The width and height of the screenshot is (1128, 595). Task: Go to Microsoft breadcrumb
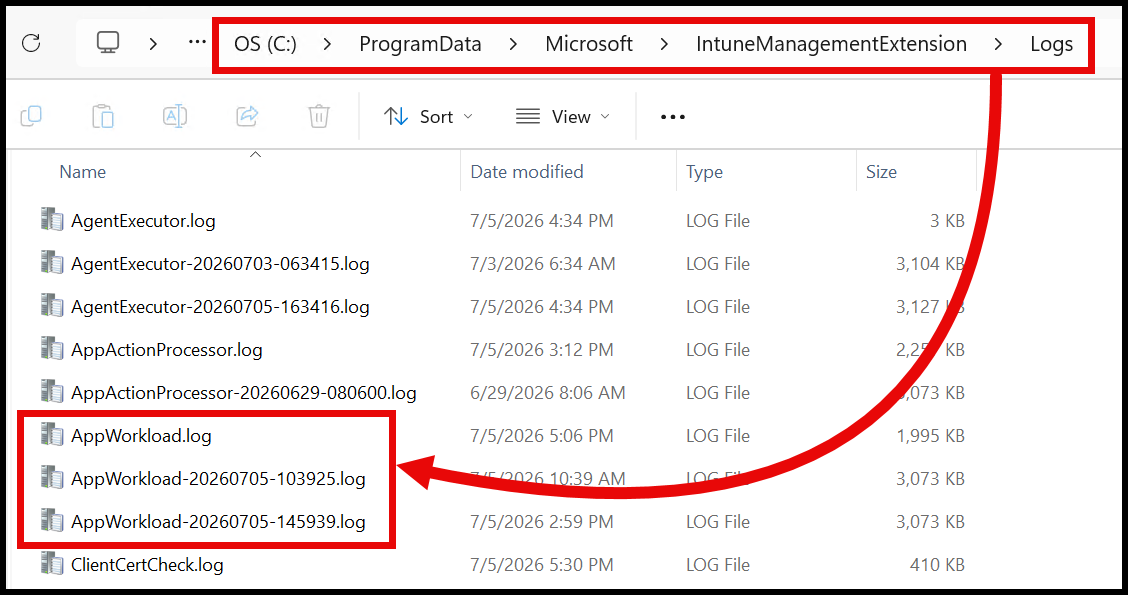tap(588, 44)
